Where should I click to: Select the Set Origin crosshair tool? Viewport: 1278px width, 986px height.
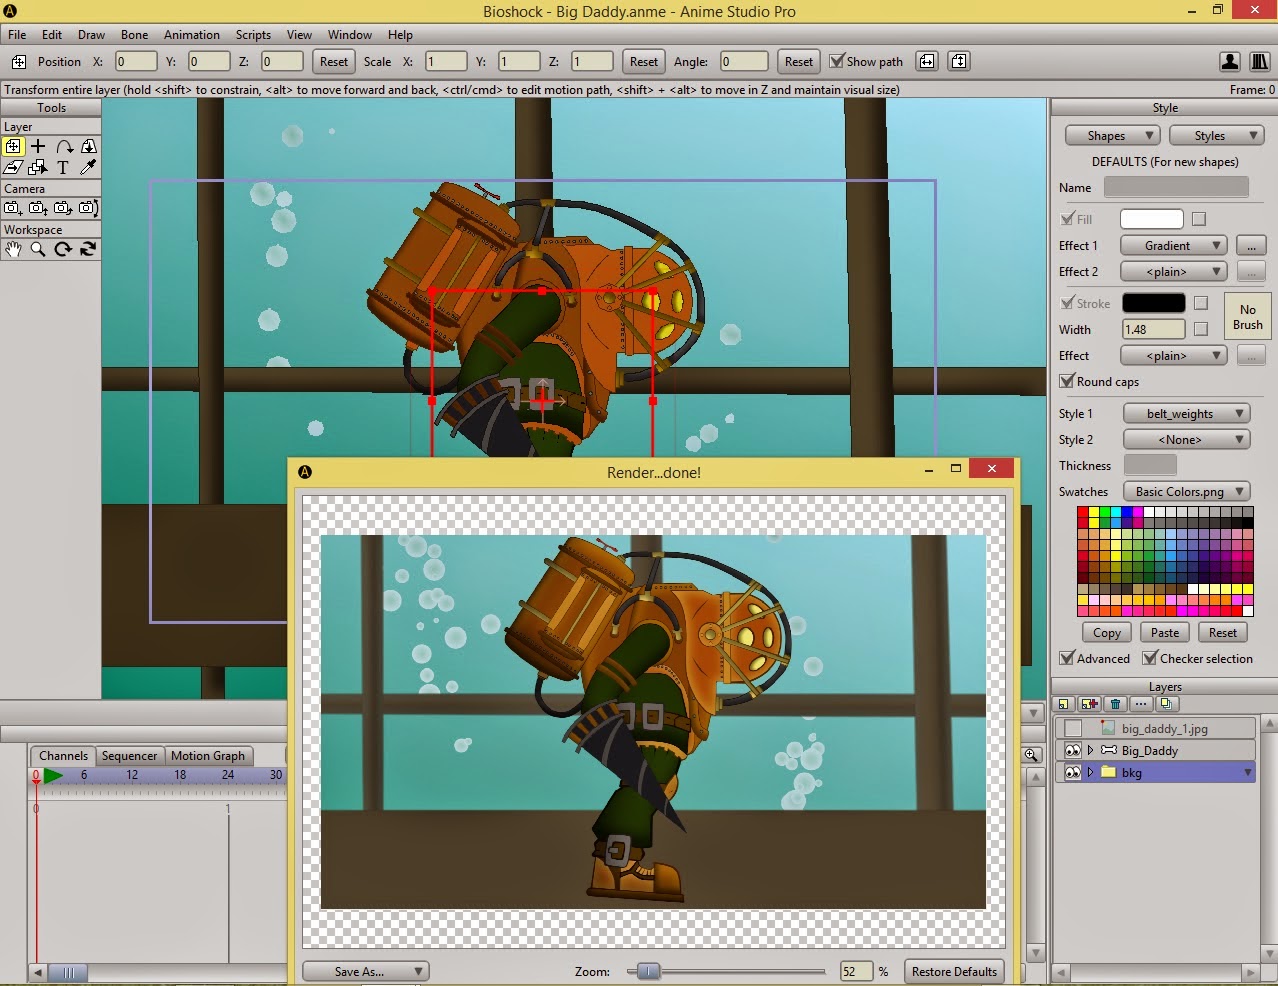click(38, 146)
